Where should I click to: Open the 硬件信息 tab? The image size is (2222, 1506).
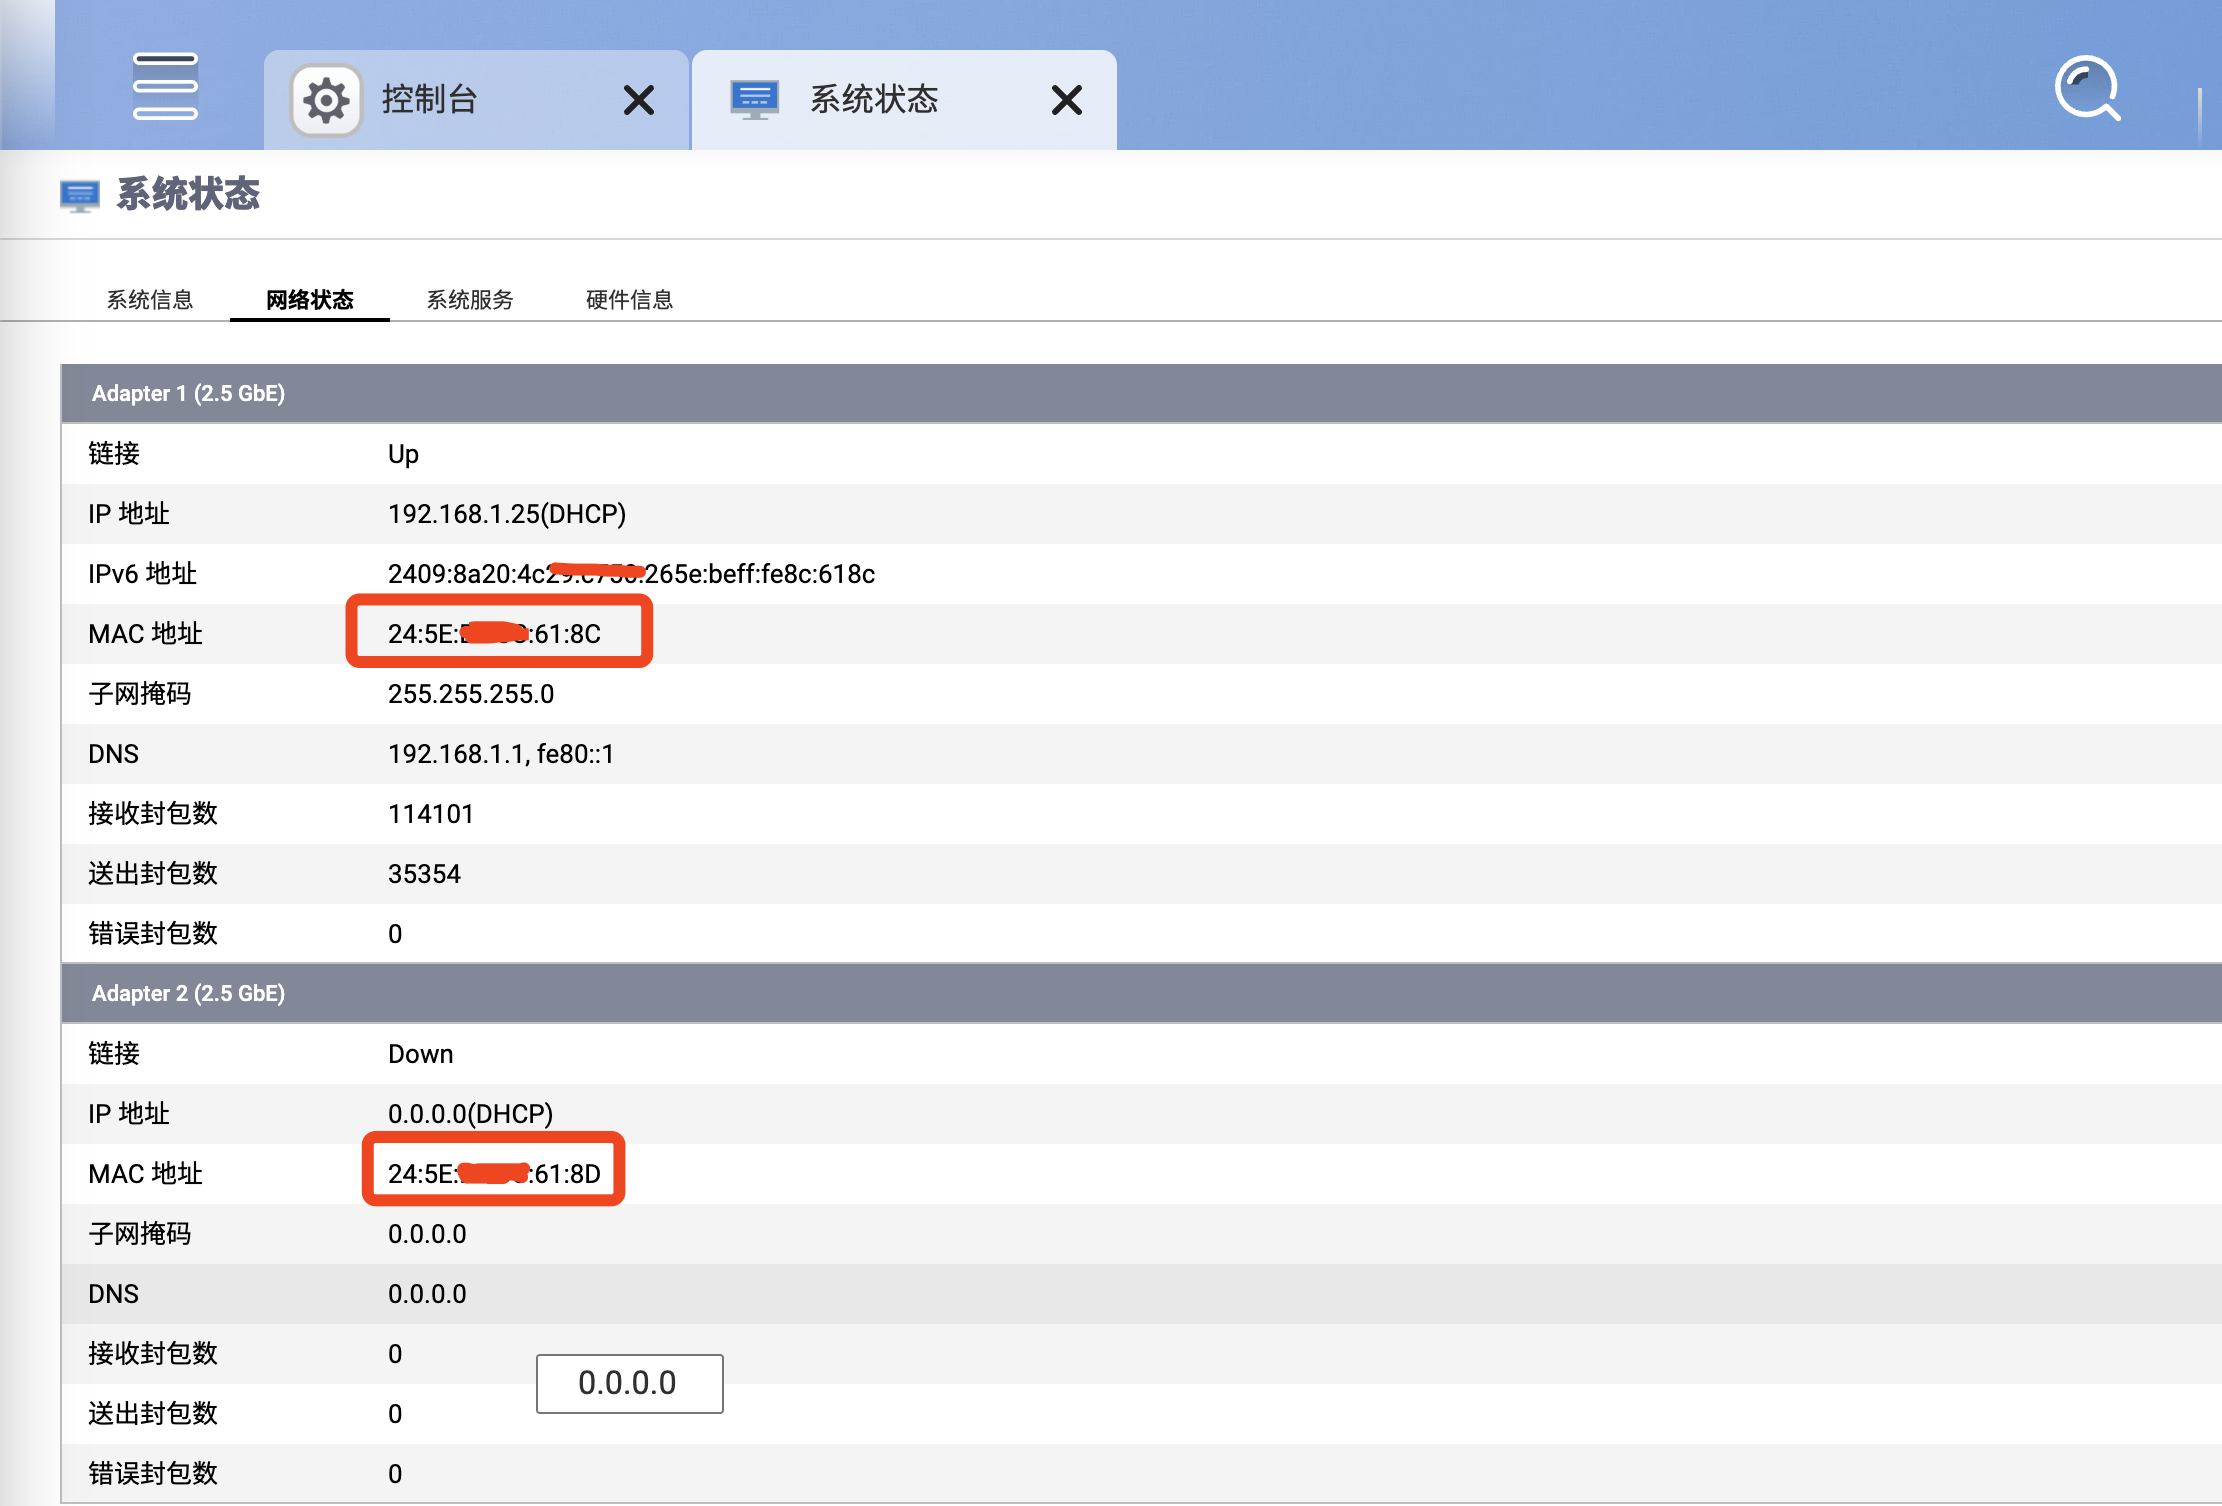[630, 300]
